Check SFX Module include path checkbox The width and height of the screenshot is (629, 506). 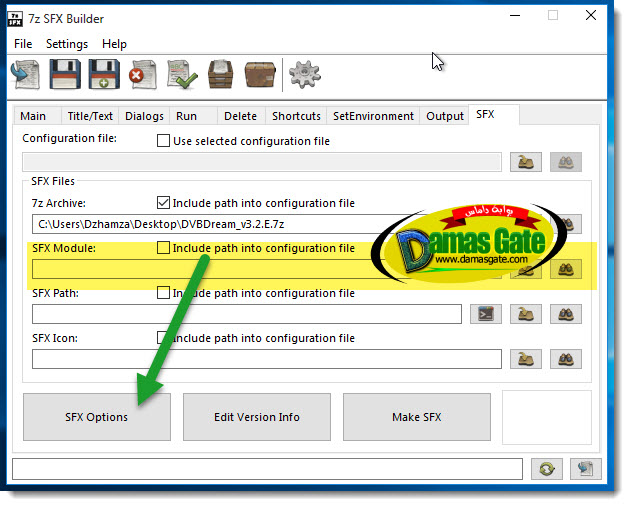pos(163,248)
